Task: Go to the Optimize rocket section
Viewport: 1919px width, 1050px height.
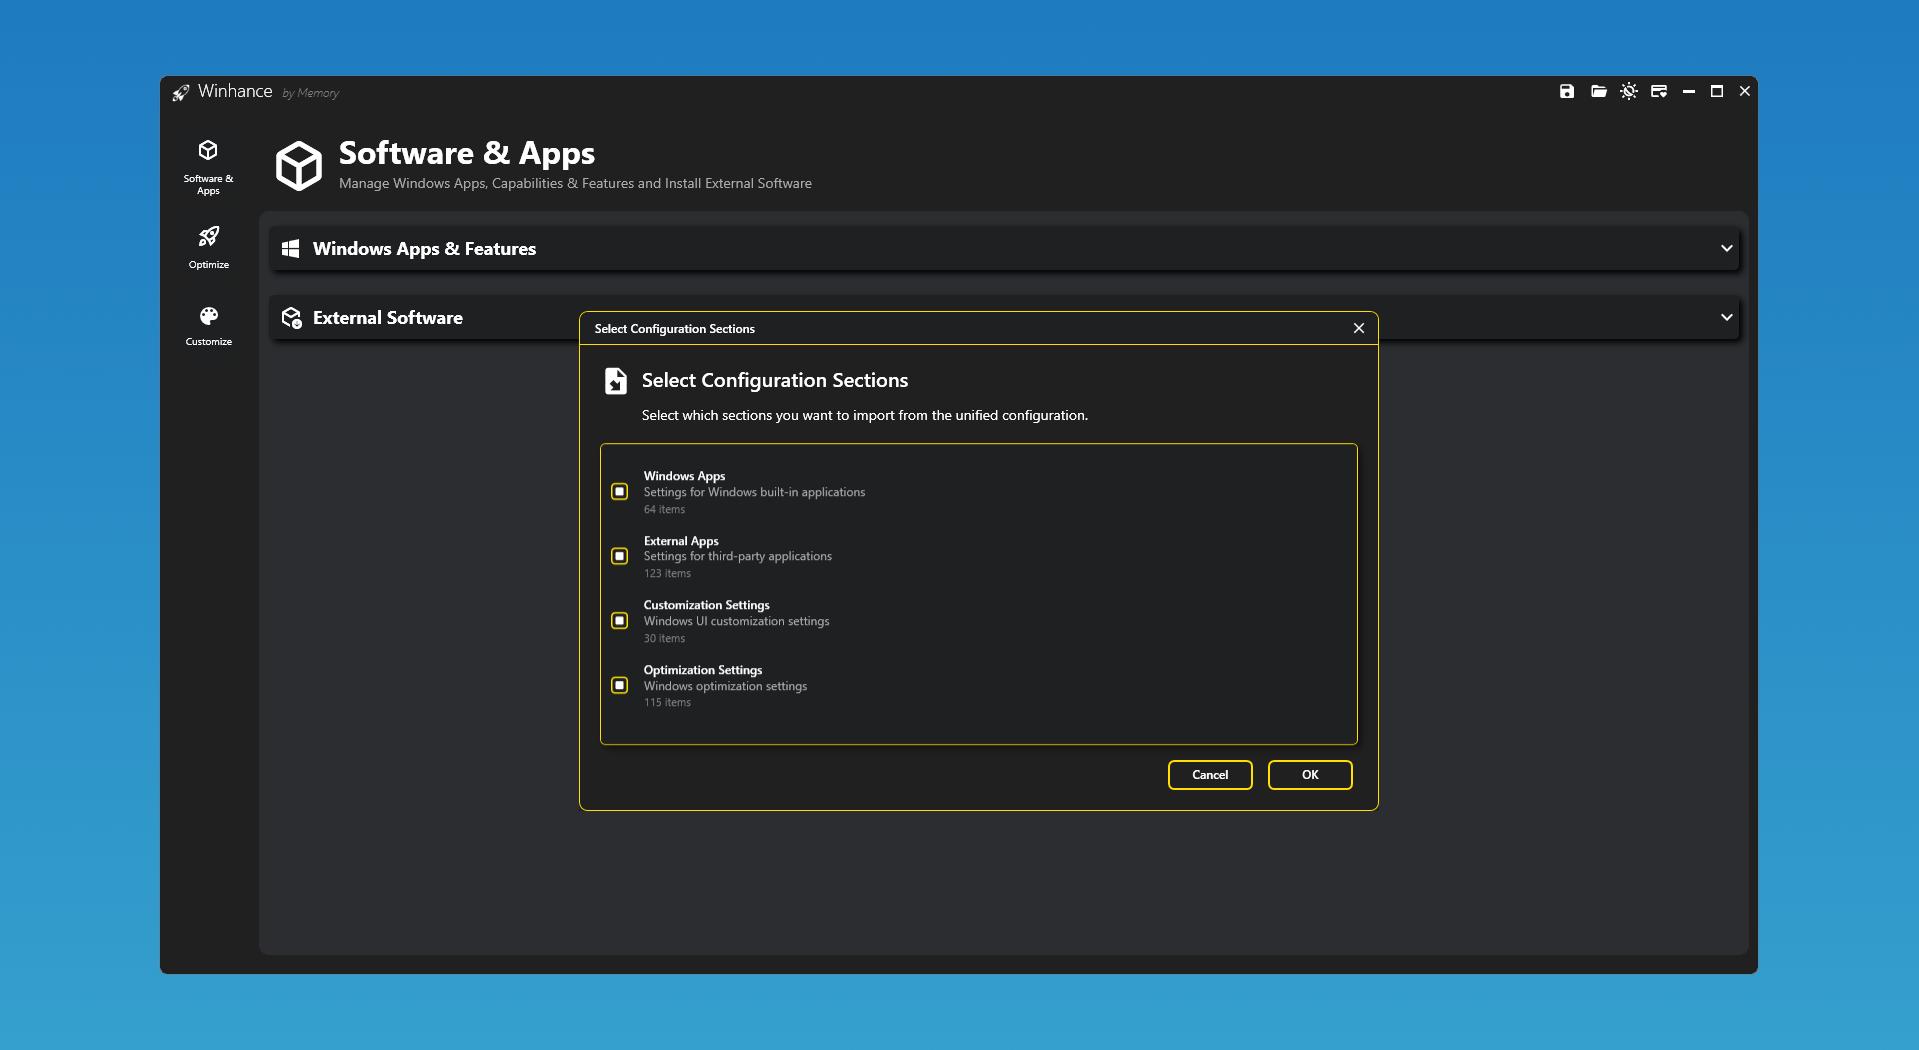Action: pos(208,246)
